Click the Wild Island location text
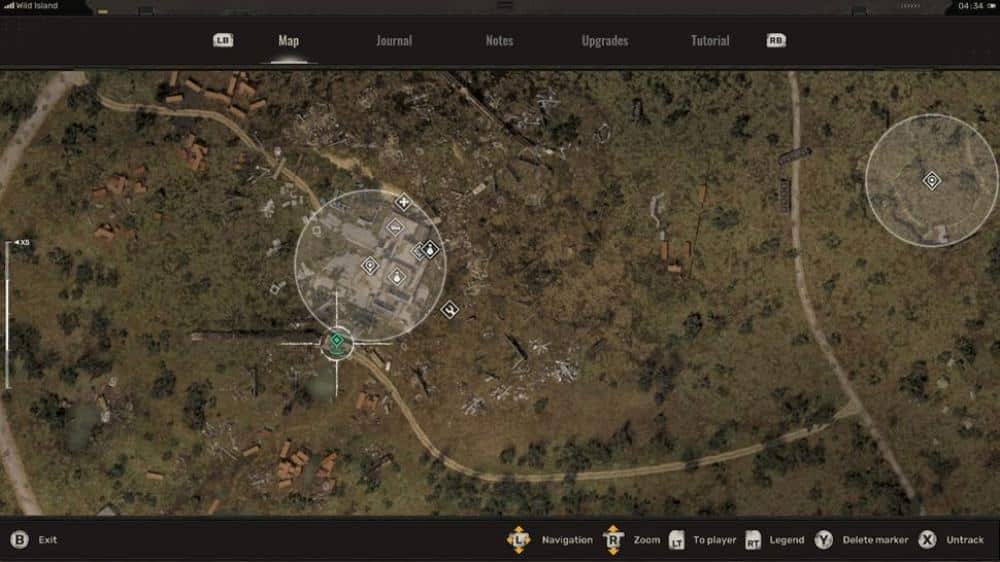The width and height of the screenshot is (1000, 562). coord(37,5)
